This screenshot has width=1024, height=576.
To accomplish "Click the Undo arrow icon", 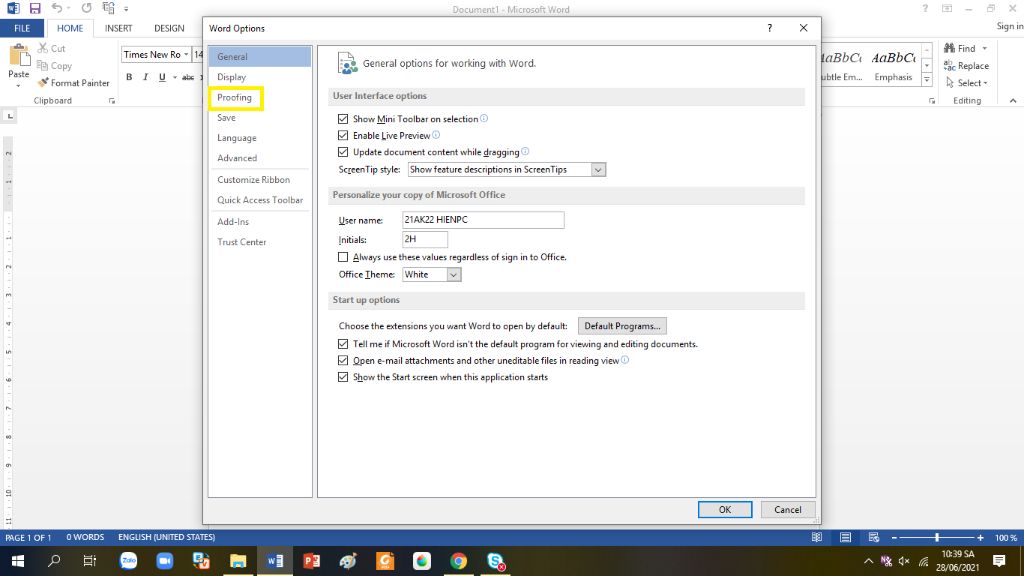I will point(57,8).
